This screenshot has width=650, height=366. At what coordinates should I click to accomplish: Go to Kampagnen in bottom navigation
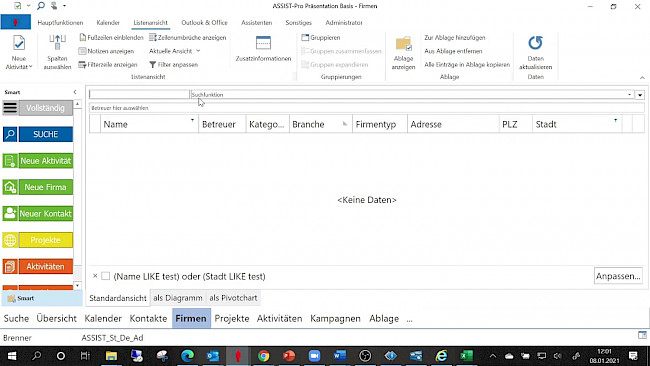point(335,318)
